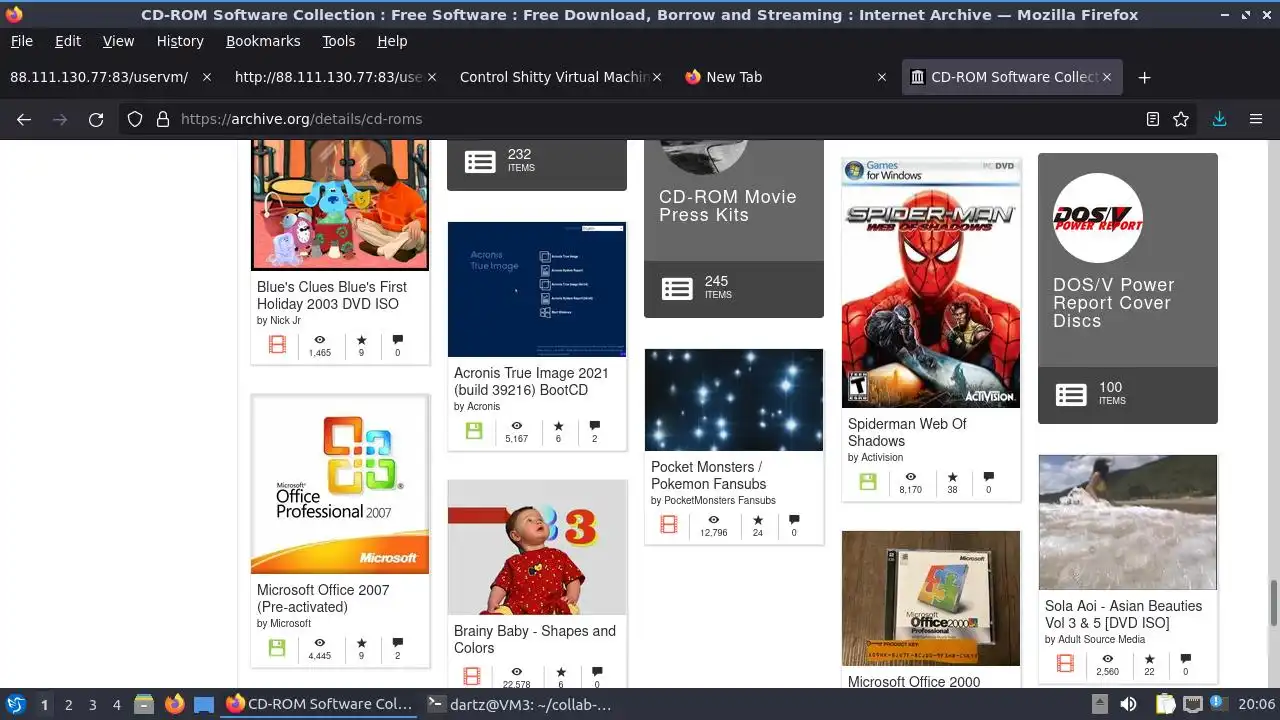Click reviews bubble under Acronis True Image
The width and height of the screenshot is (1280, 720).
click(594, 426)
